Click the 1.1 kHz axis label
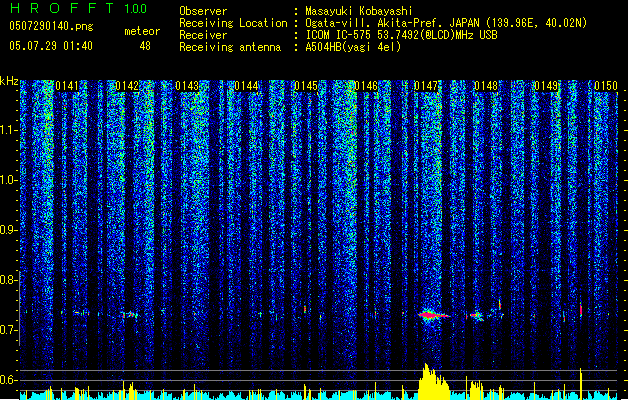Viewport: 629px width, 400px height. (9, 130)
